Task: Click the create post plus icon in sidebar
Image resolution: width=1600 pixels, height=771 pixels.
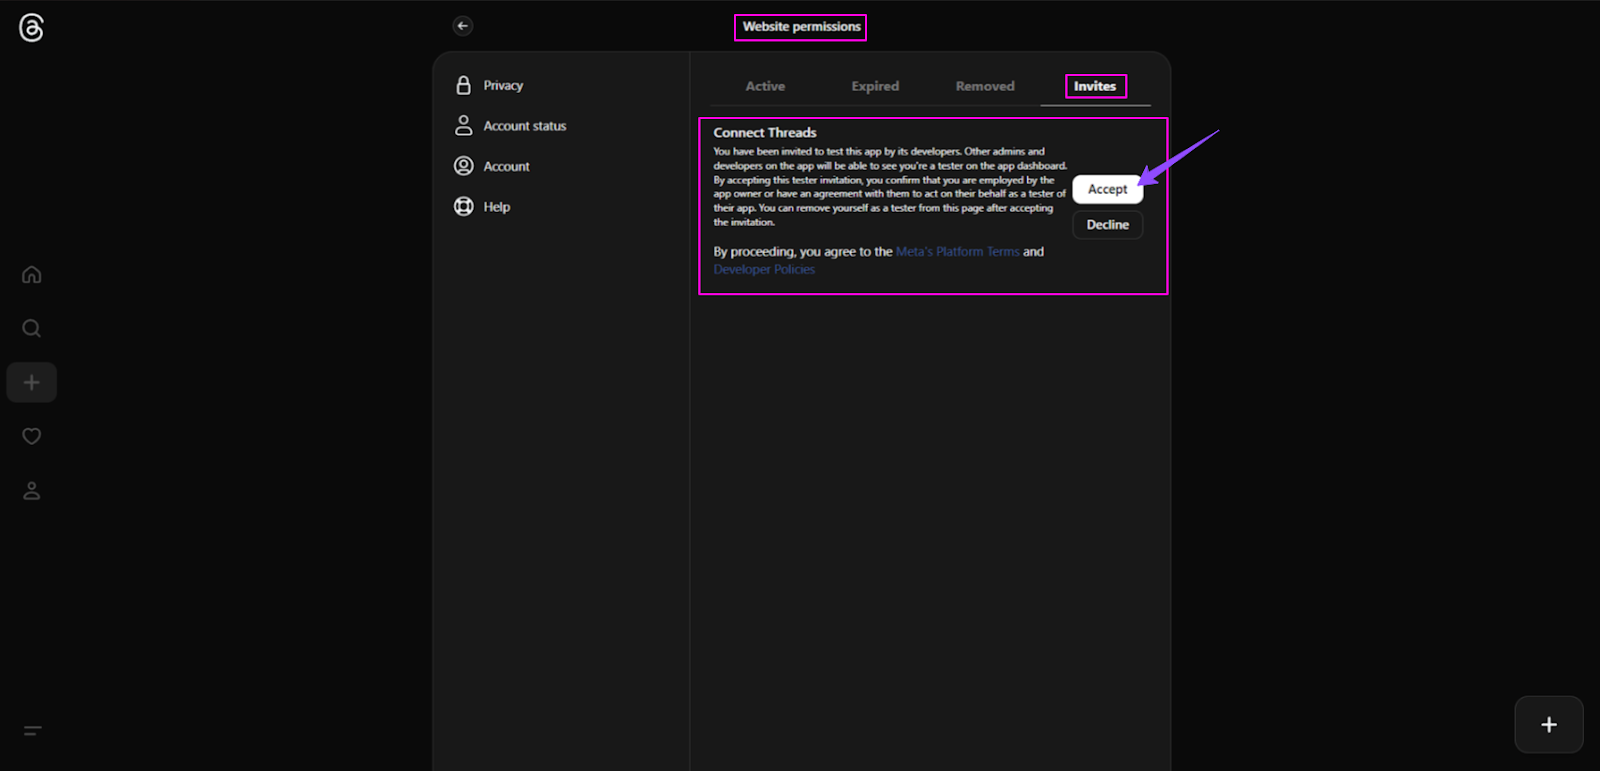Action: [x=31, y=383]
